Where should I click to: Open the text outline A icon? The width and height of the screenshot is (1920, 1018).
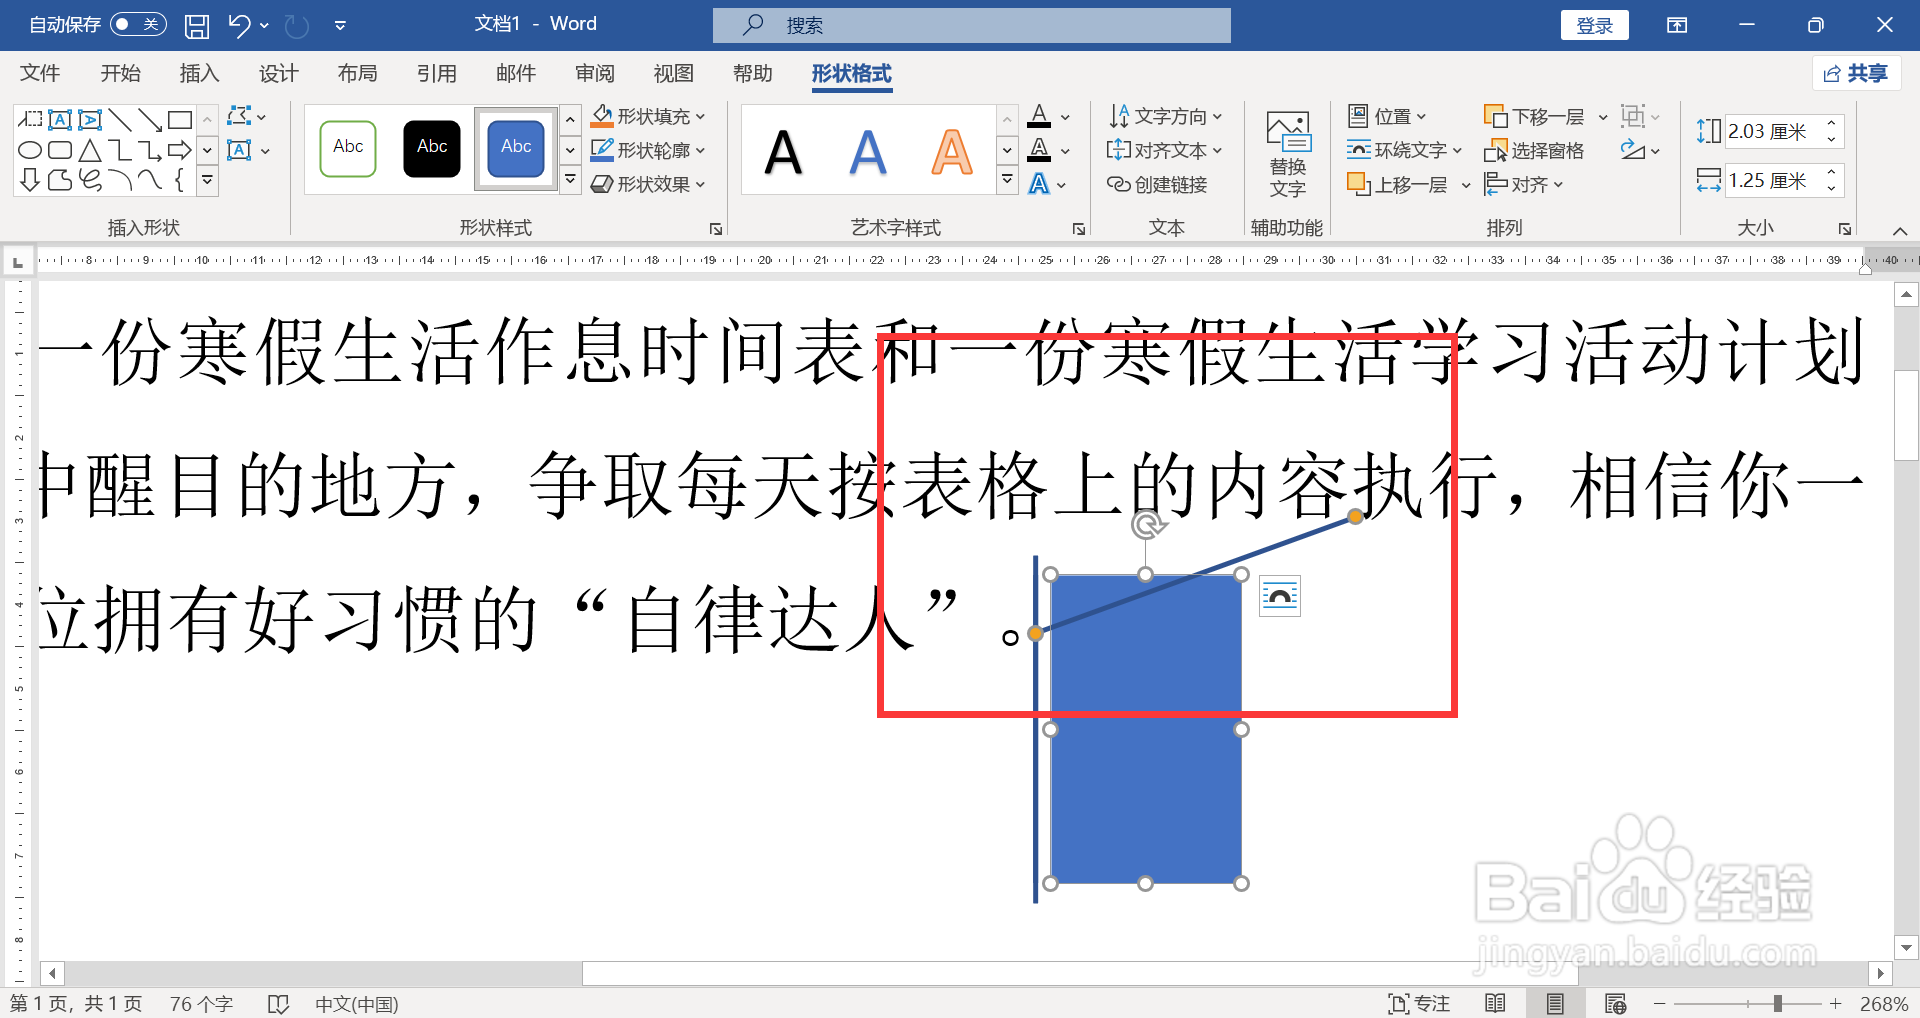click(x=1040, y=151)
